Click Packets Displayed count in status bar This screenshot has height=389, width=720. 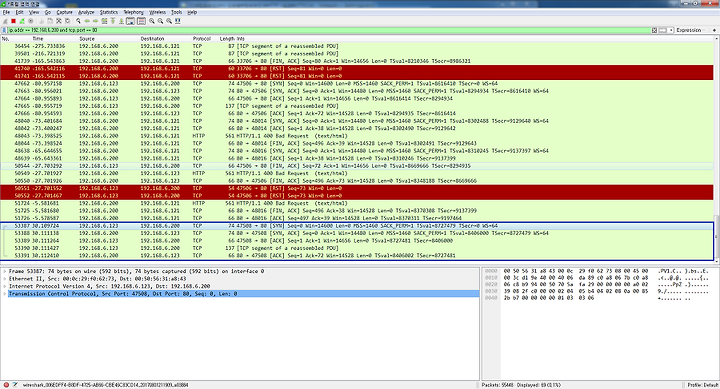(x=521, y=385)
